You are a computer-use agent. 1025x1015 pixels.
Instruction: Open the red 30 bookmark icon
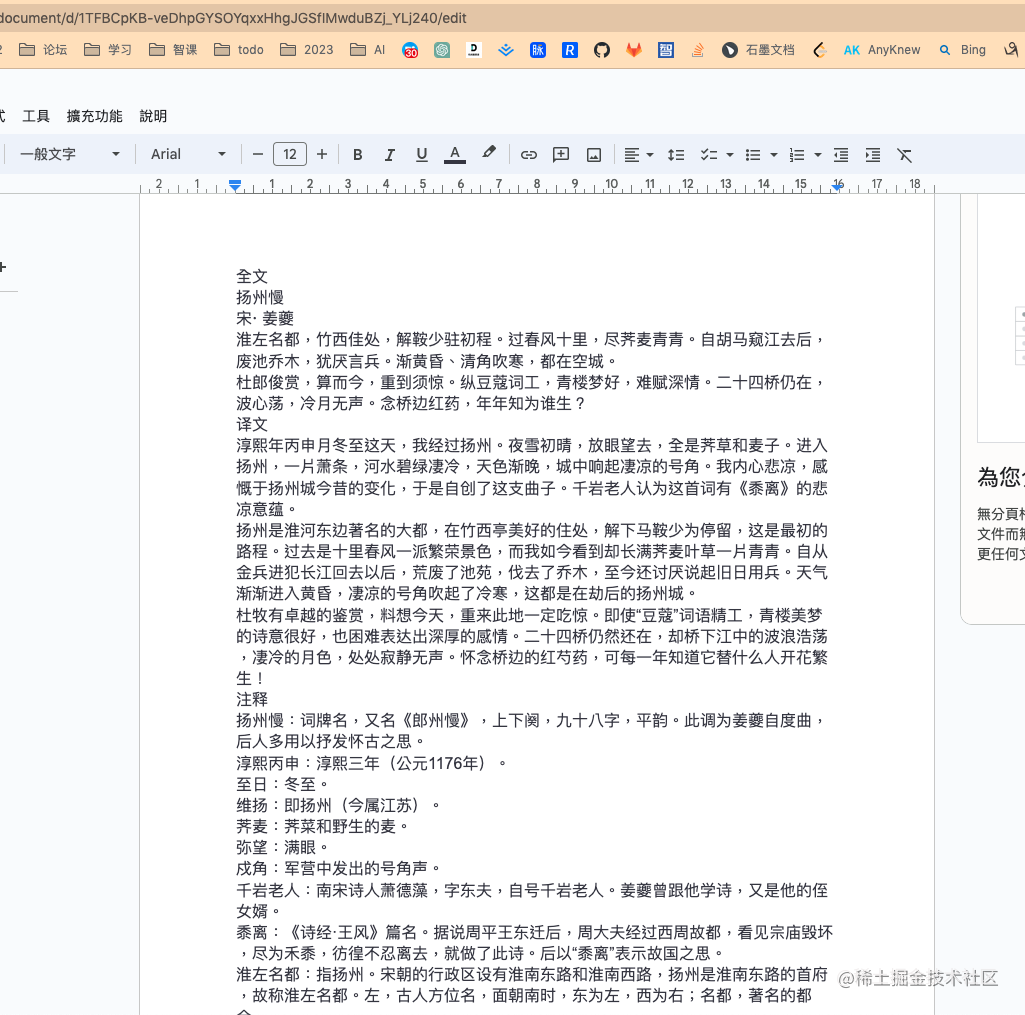410,50
